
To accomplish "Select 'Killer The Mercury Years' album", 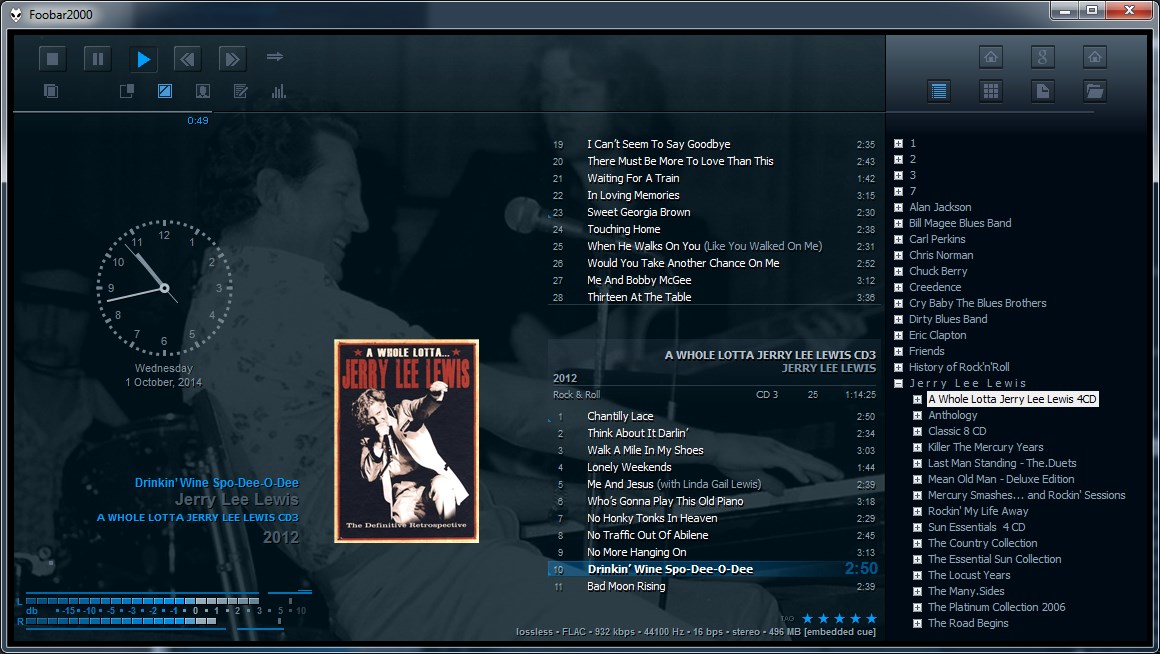I will [x=986, y=447].
